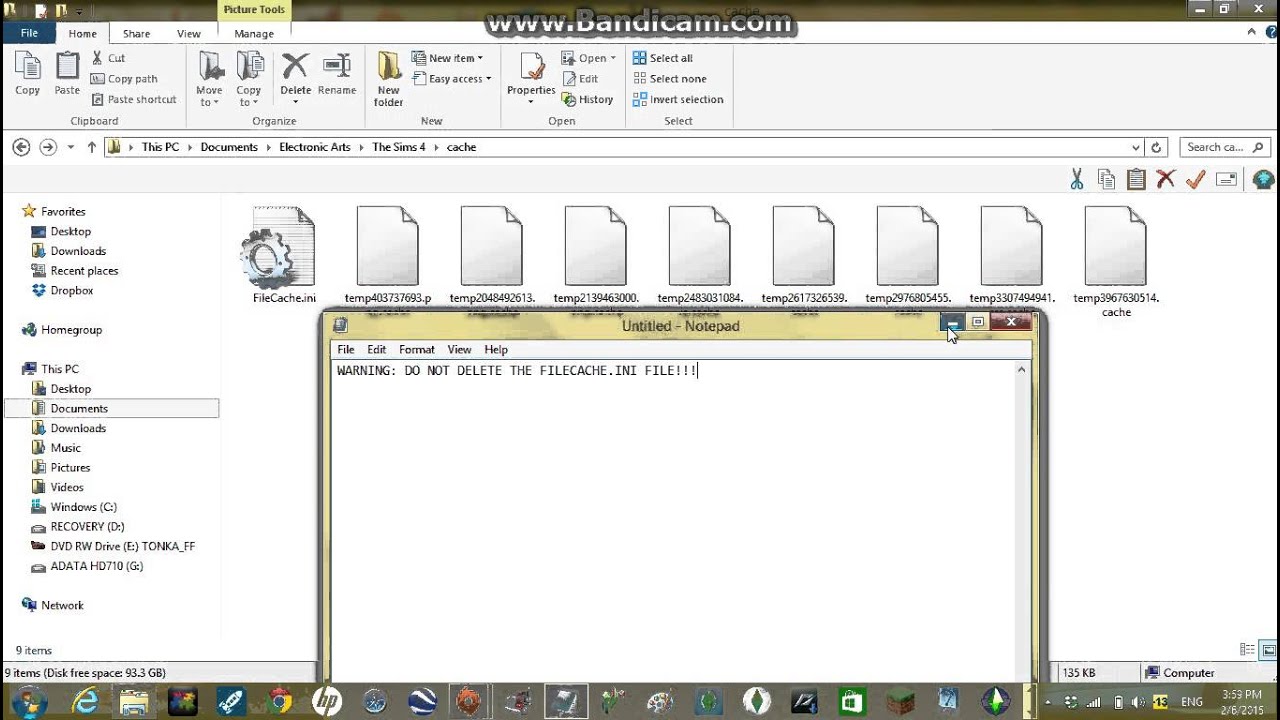Click Edit in the Open group
The width and height of the screenshot is (1280, 720).
point(580,79)
